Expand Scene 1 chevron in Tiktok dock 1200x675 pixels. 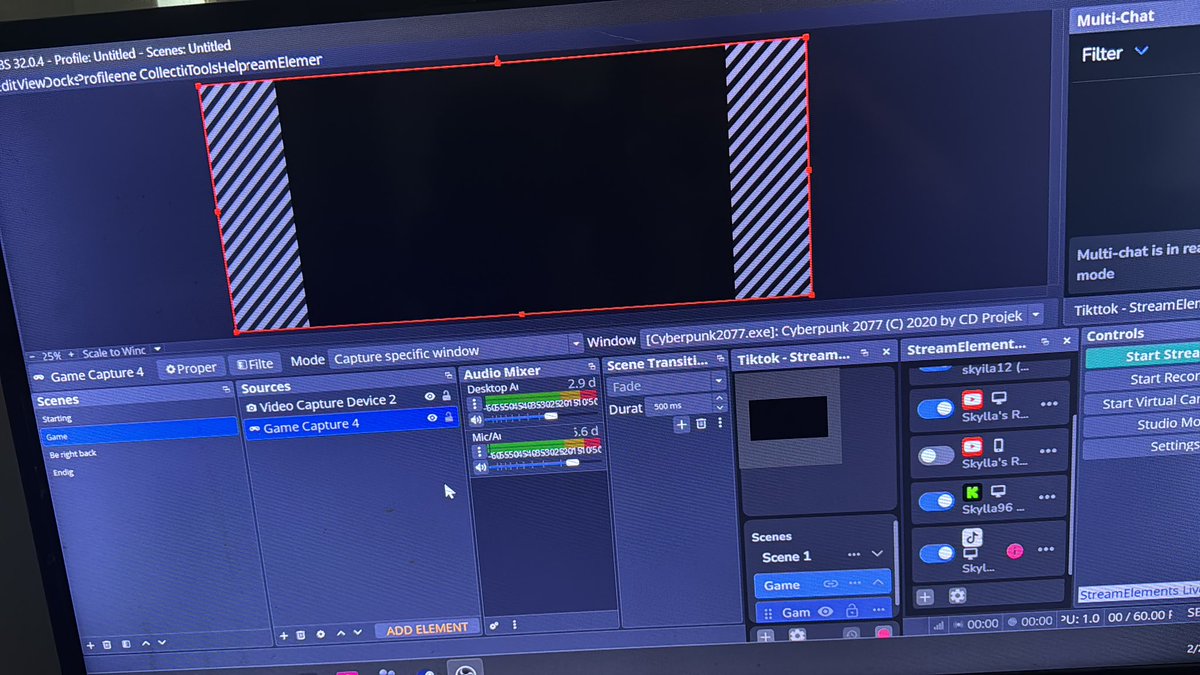(877, 553)
